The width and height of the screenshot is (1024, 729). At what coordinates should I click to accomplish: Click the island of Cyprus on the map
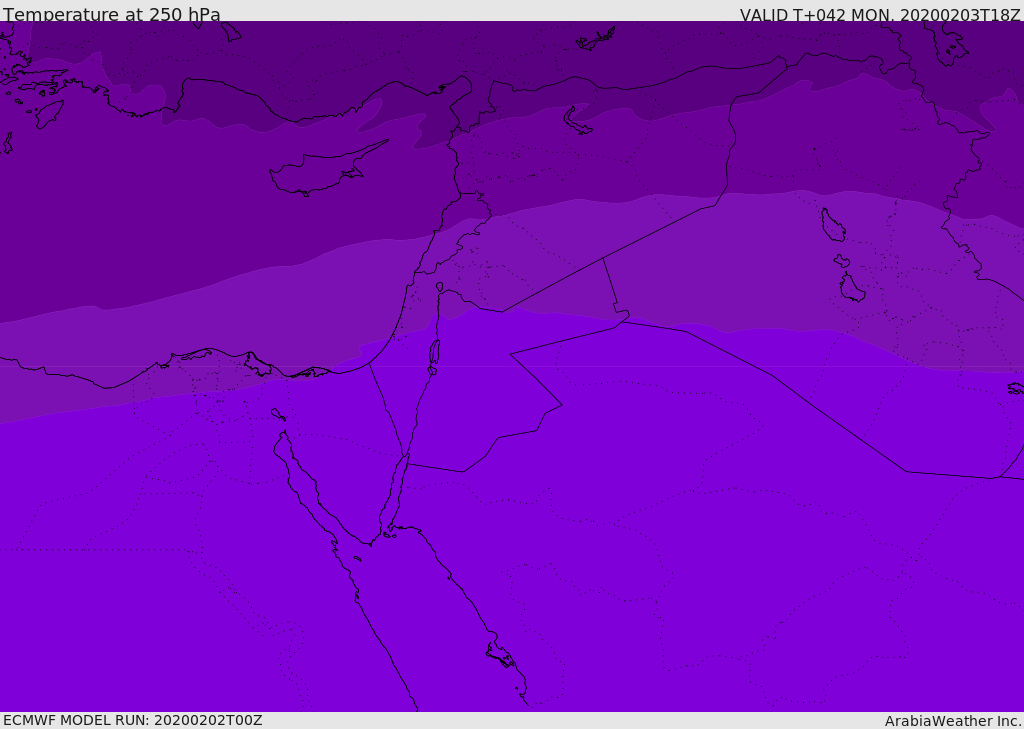323,170
